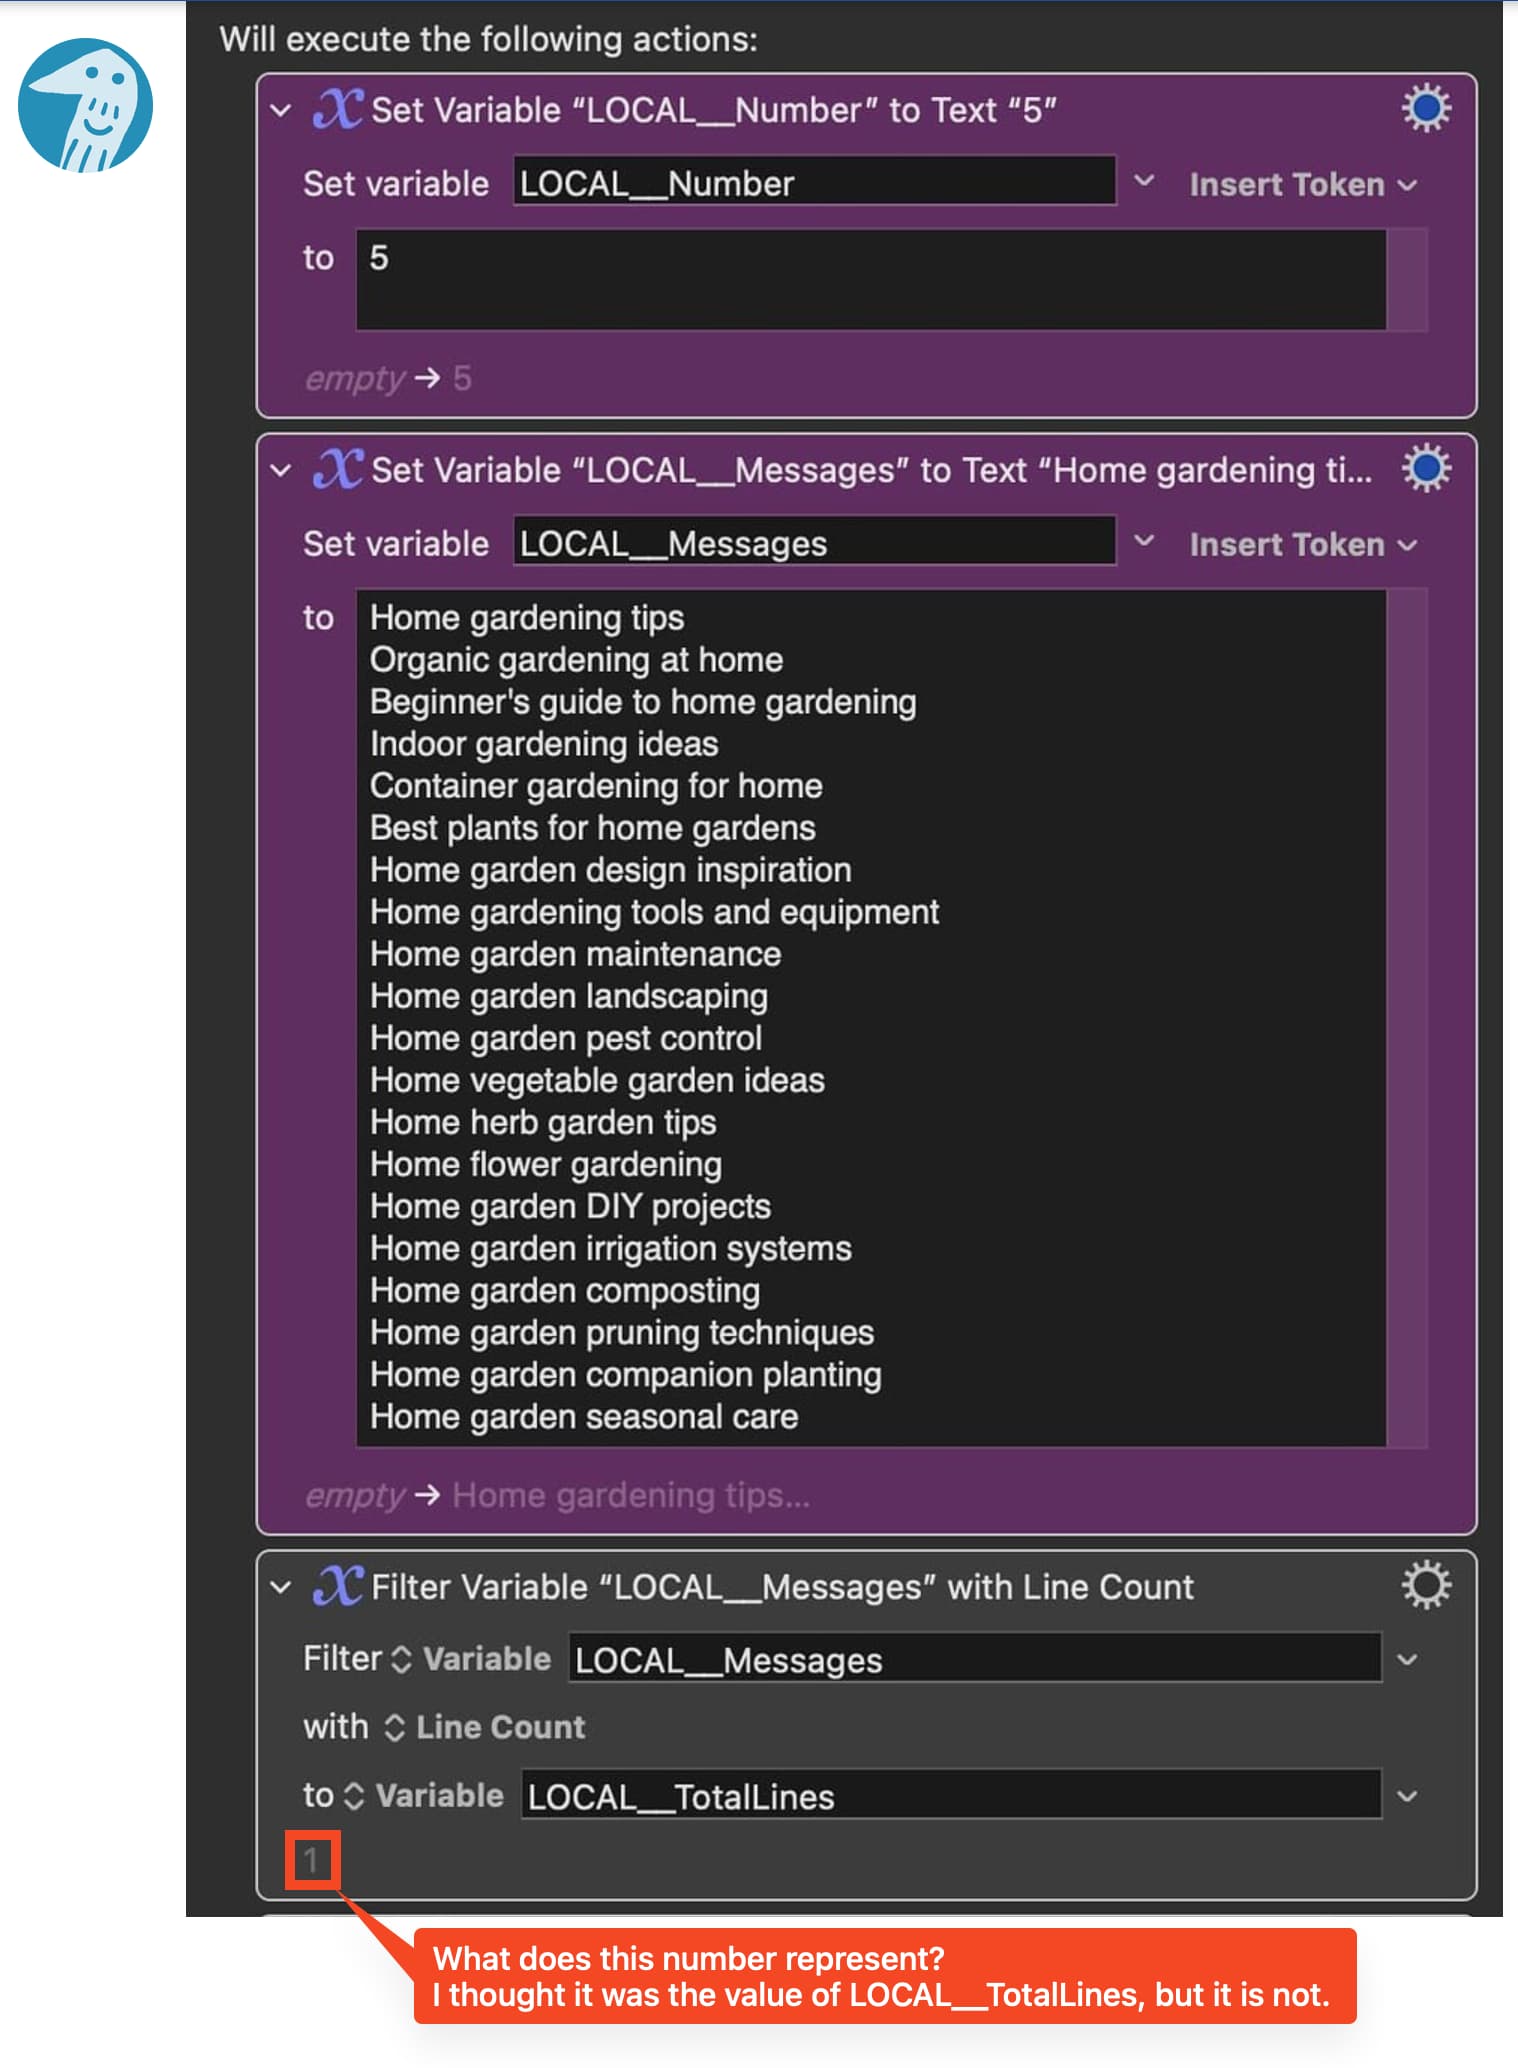Viewport: 1518px width, 2068px height.
Task: Change the Filter source type popup labeled Variable
Action: point(471,1659)
